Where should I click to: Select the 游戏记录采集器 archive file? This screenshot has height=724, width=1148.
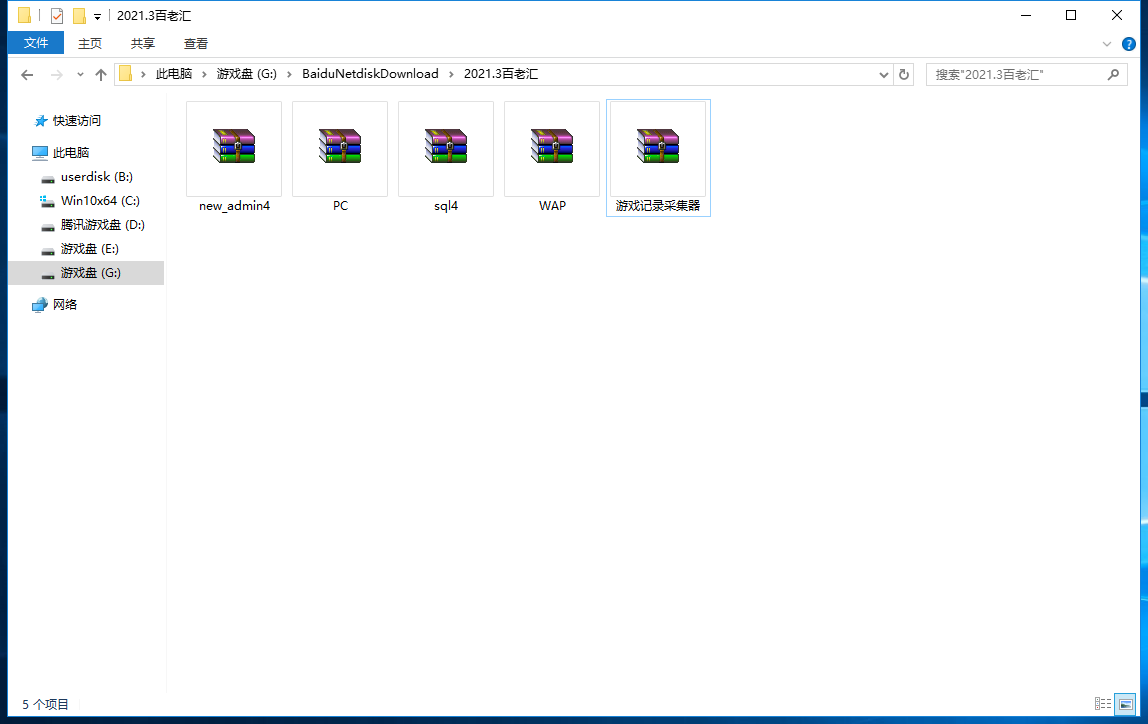point(658,148)
